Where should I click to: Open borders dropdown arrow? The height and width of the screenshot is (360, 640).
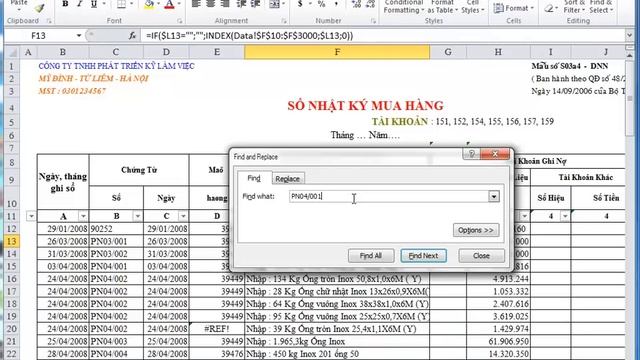[x=131, y=4]
